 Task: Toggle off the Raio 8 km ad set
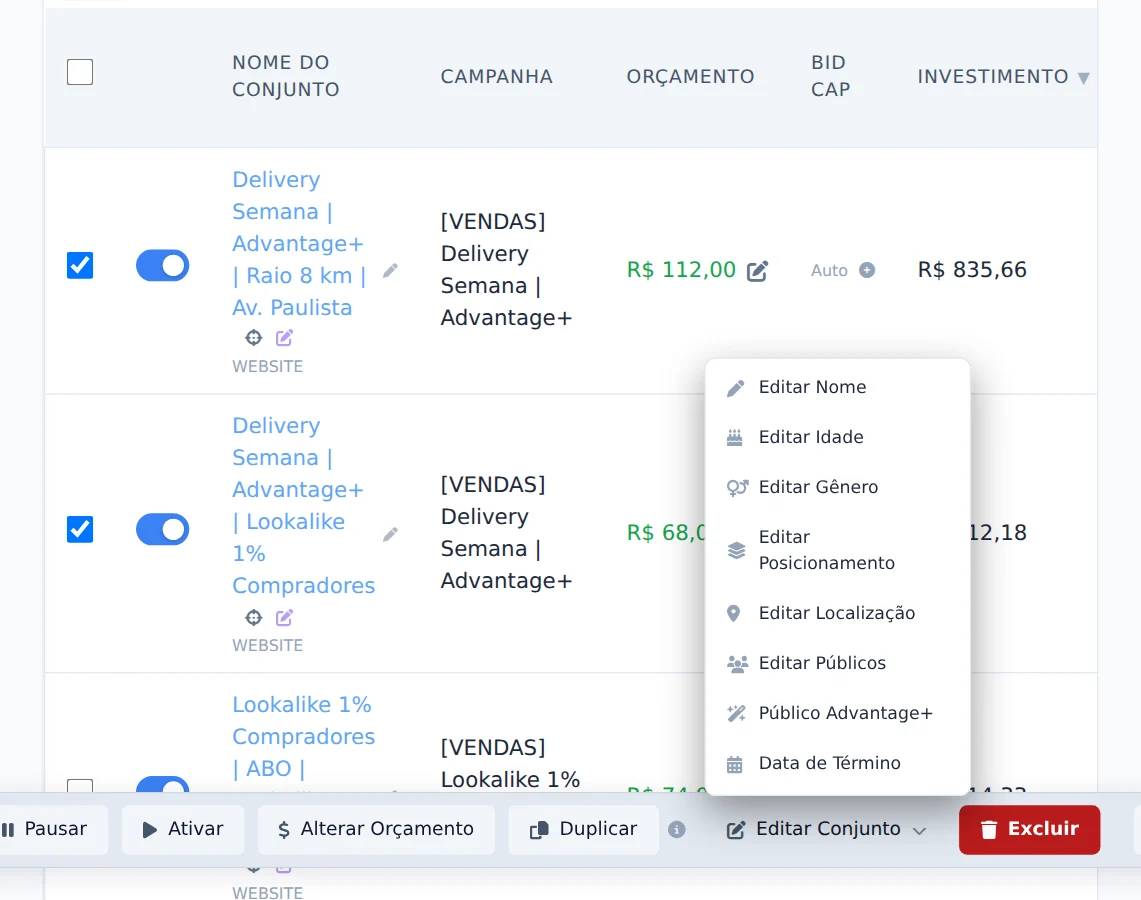162,266
